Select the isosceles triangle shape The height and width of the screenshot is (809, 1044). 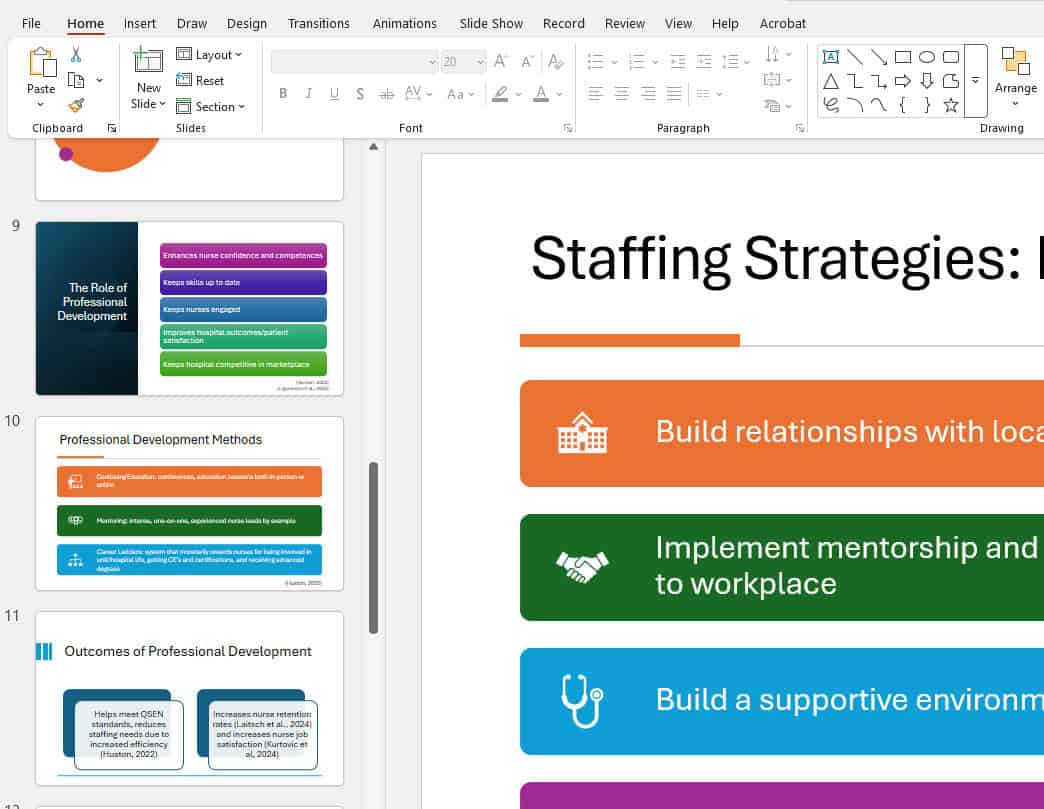point(830,81)
